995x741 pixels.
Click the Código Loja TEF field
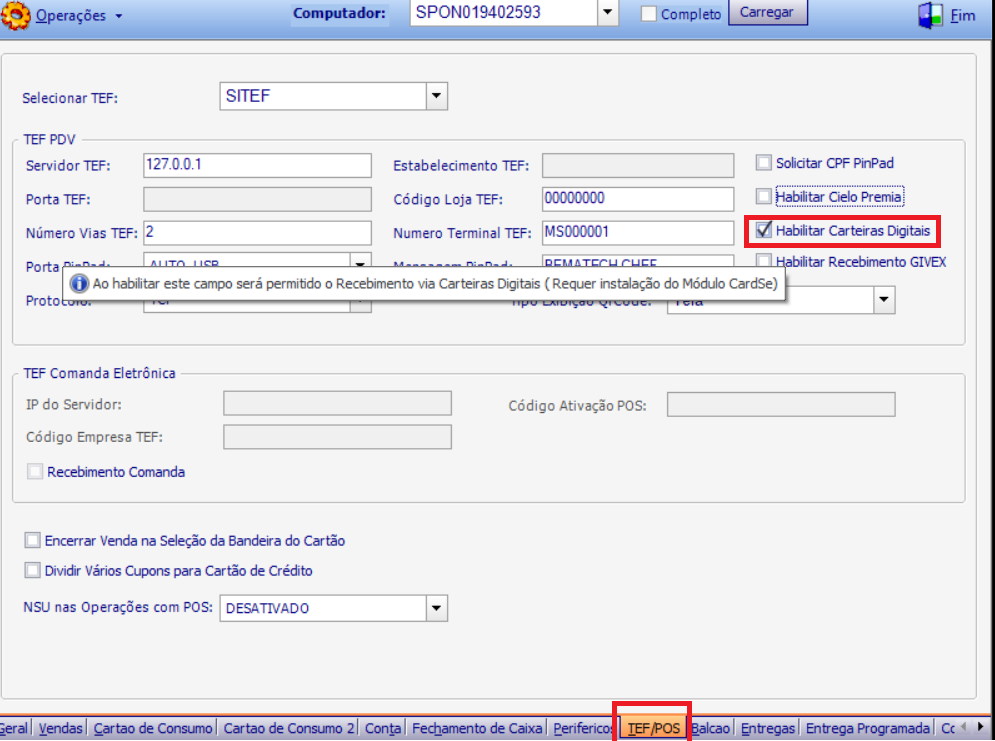click(x=638, y=199)
